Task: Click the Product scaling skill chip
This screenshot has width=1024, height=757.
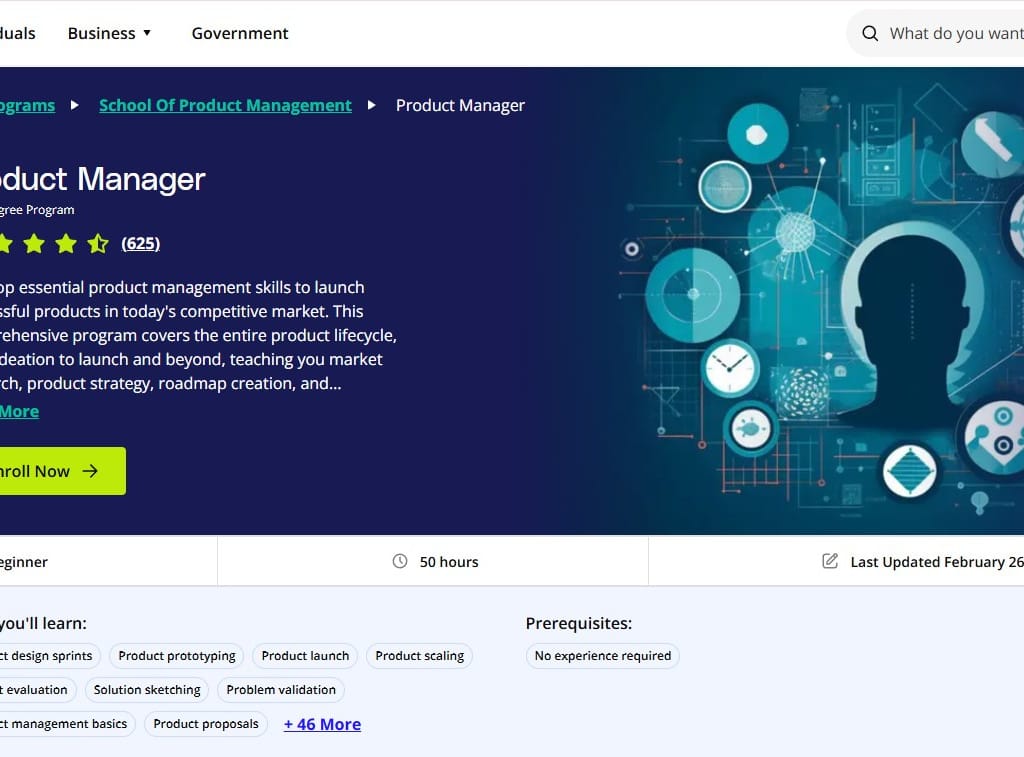Action: pos(419,656)
